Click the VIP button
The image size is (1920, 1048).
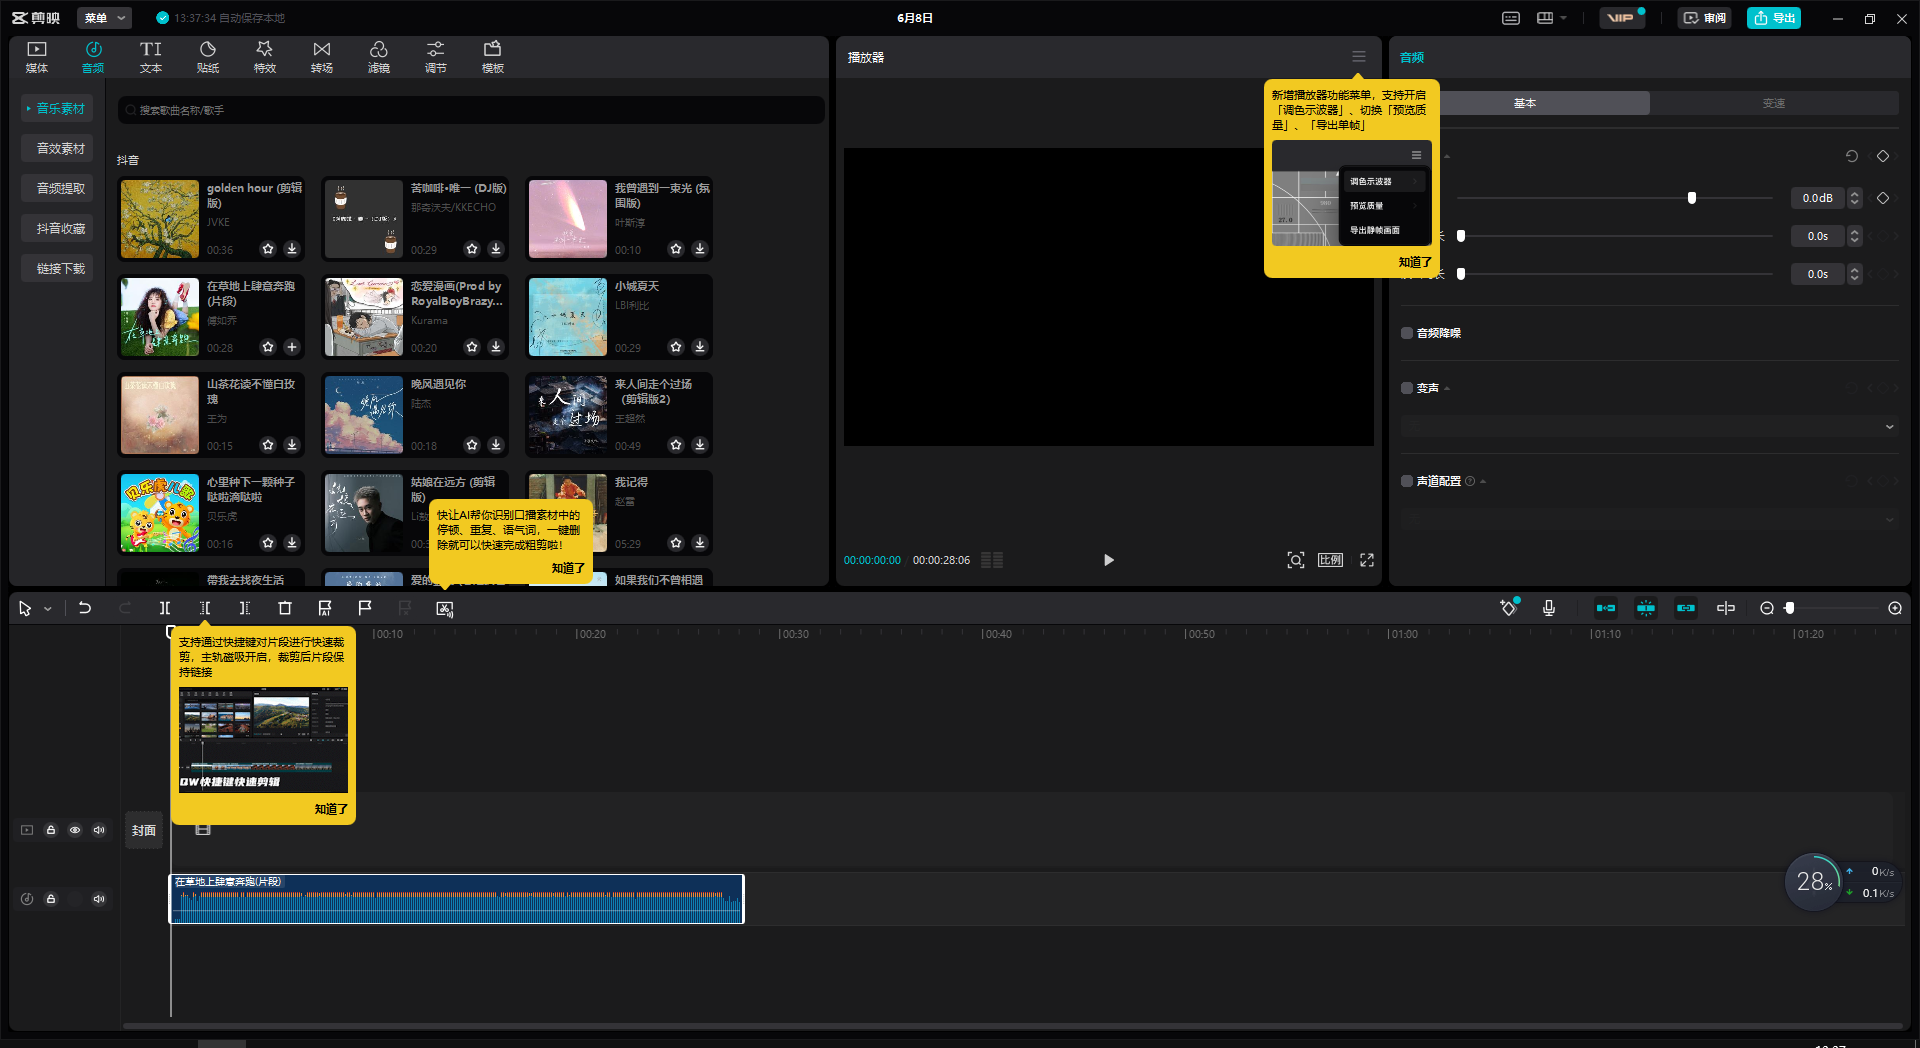pyautogui.click(x=1621, y=18)
